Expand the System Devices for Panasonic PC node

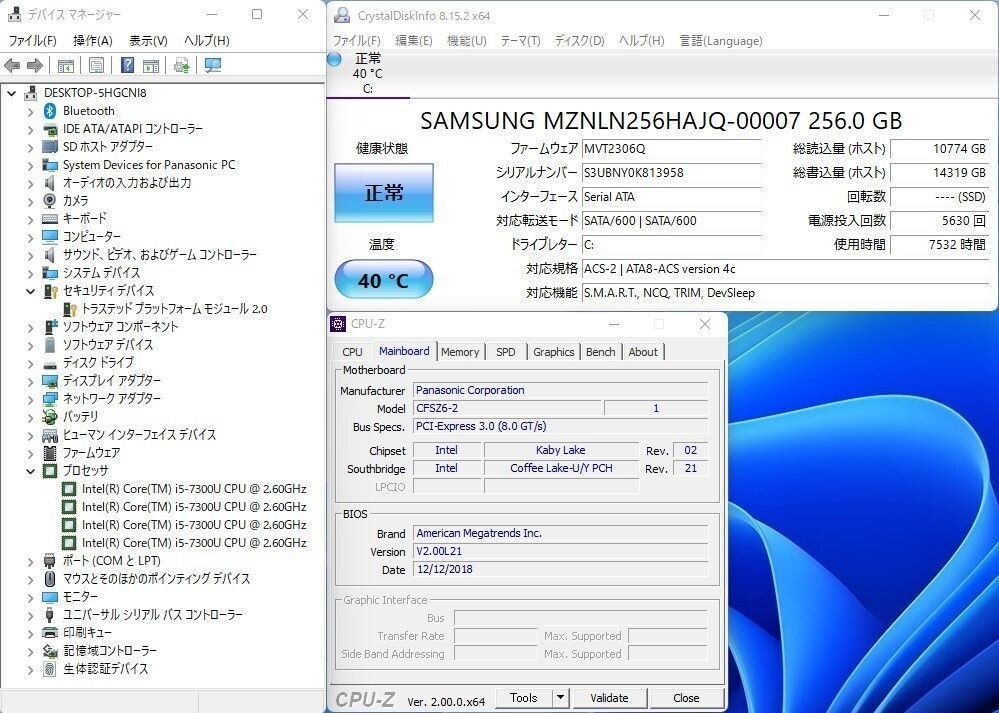click(30, 165)
